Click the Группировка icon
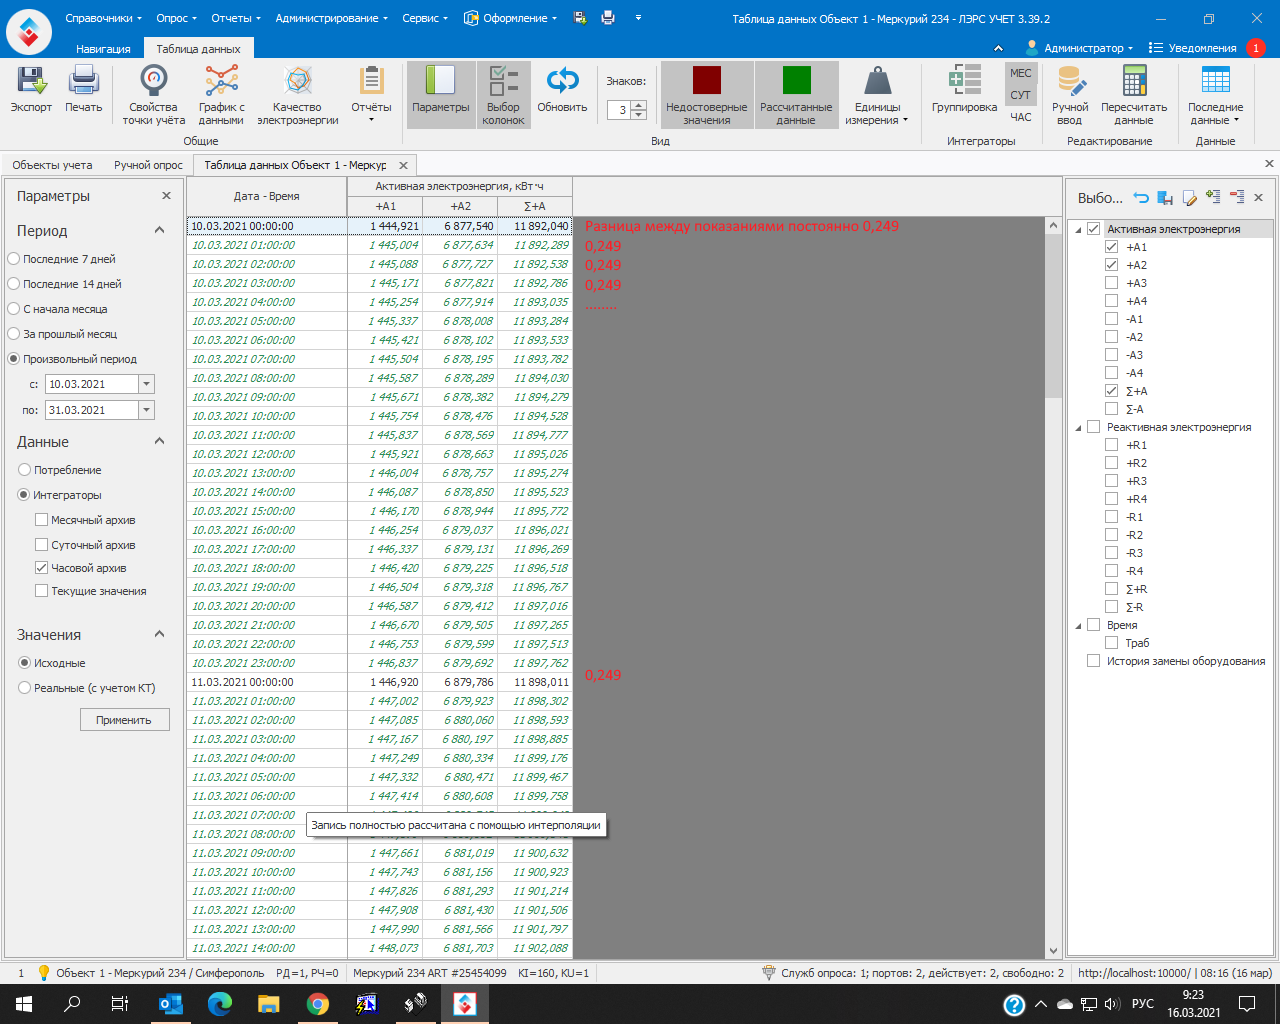Viewport: 1280px width, 1024px height. click(964, 81)
